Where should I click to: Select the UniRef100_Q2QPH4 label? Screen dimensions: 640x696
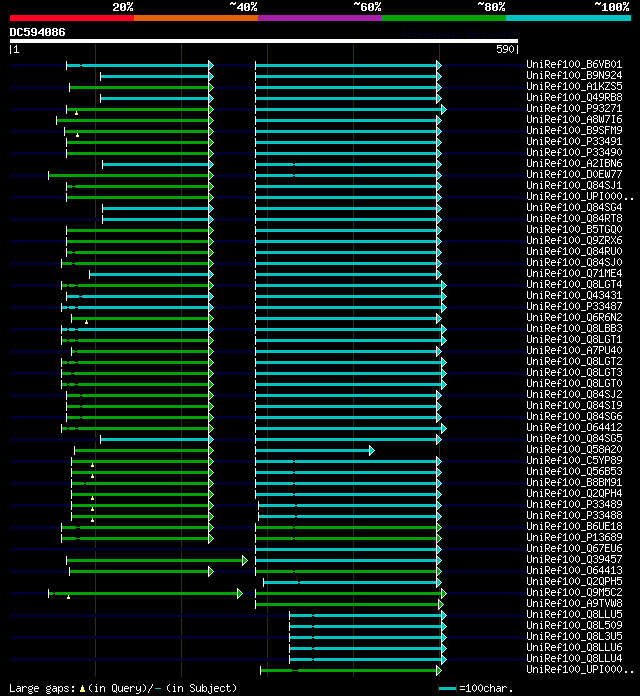click(x=574, y=493)
